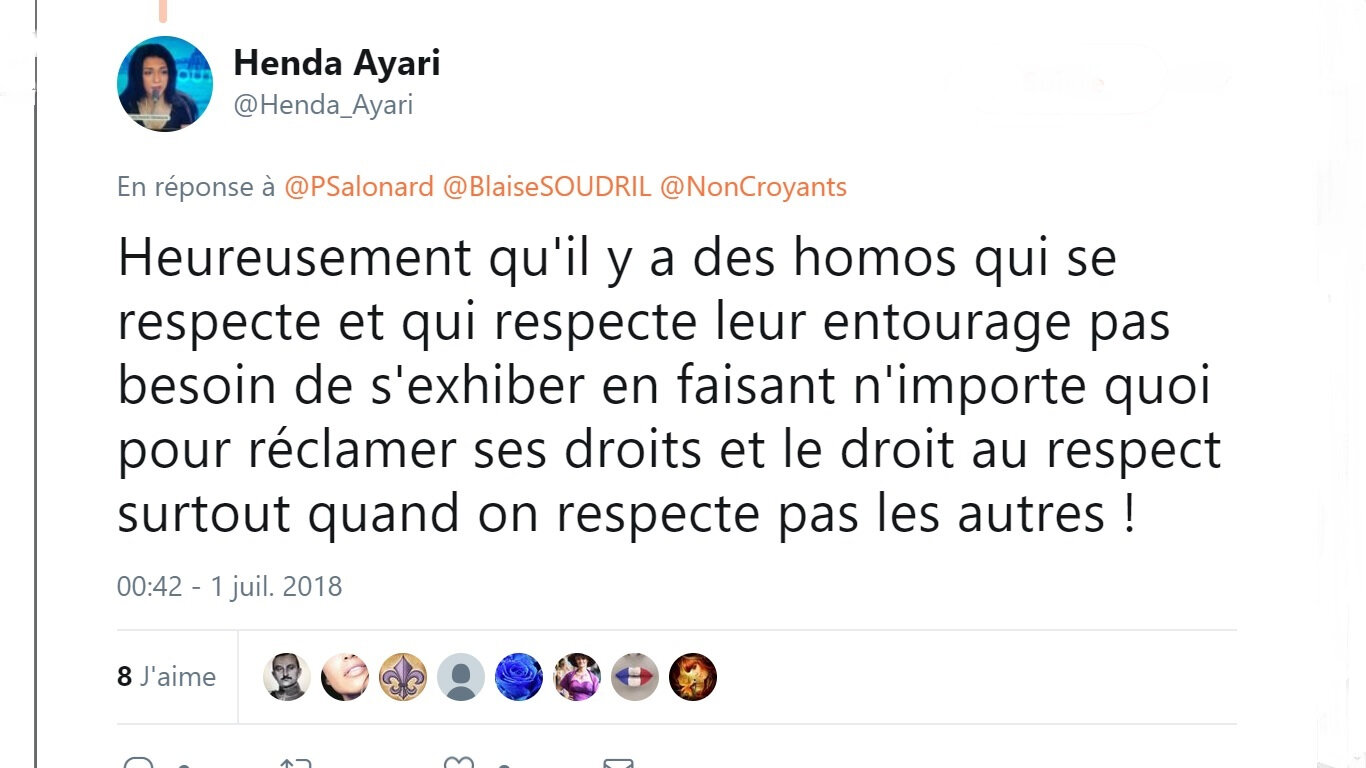The width and height of the screenshot is (1366, 768).
Task: Like the tweet with the heart icon
Action: click(459, 763)
